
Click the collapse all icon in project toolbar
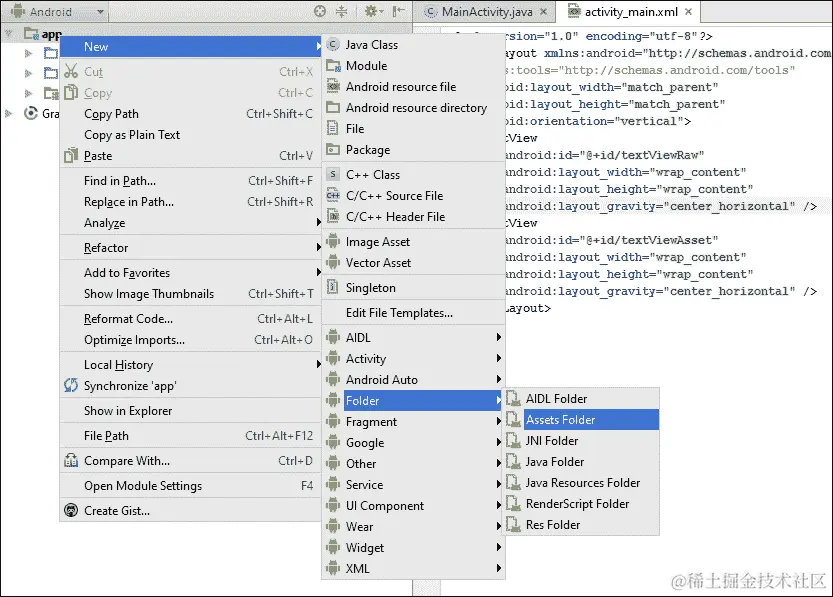[x=342, y=11]
